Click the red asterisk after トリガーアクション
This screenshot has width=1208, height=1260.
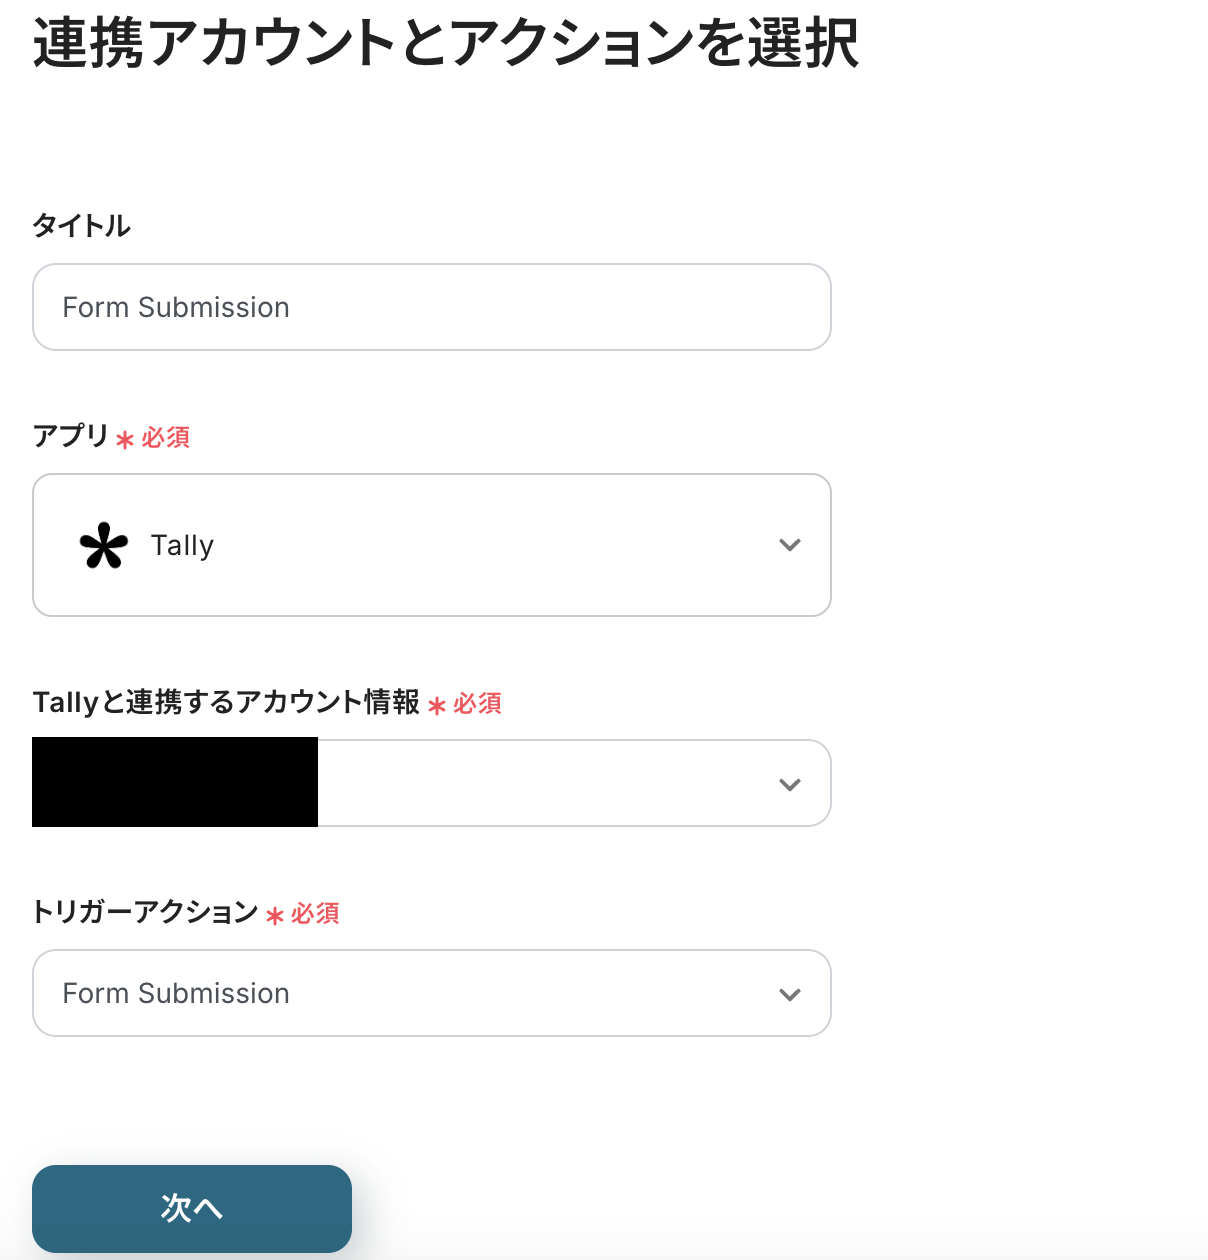point(275,916)
